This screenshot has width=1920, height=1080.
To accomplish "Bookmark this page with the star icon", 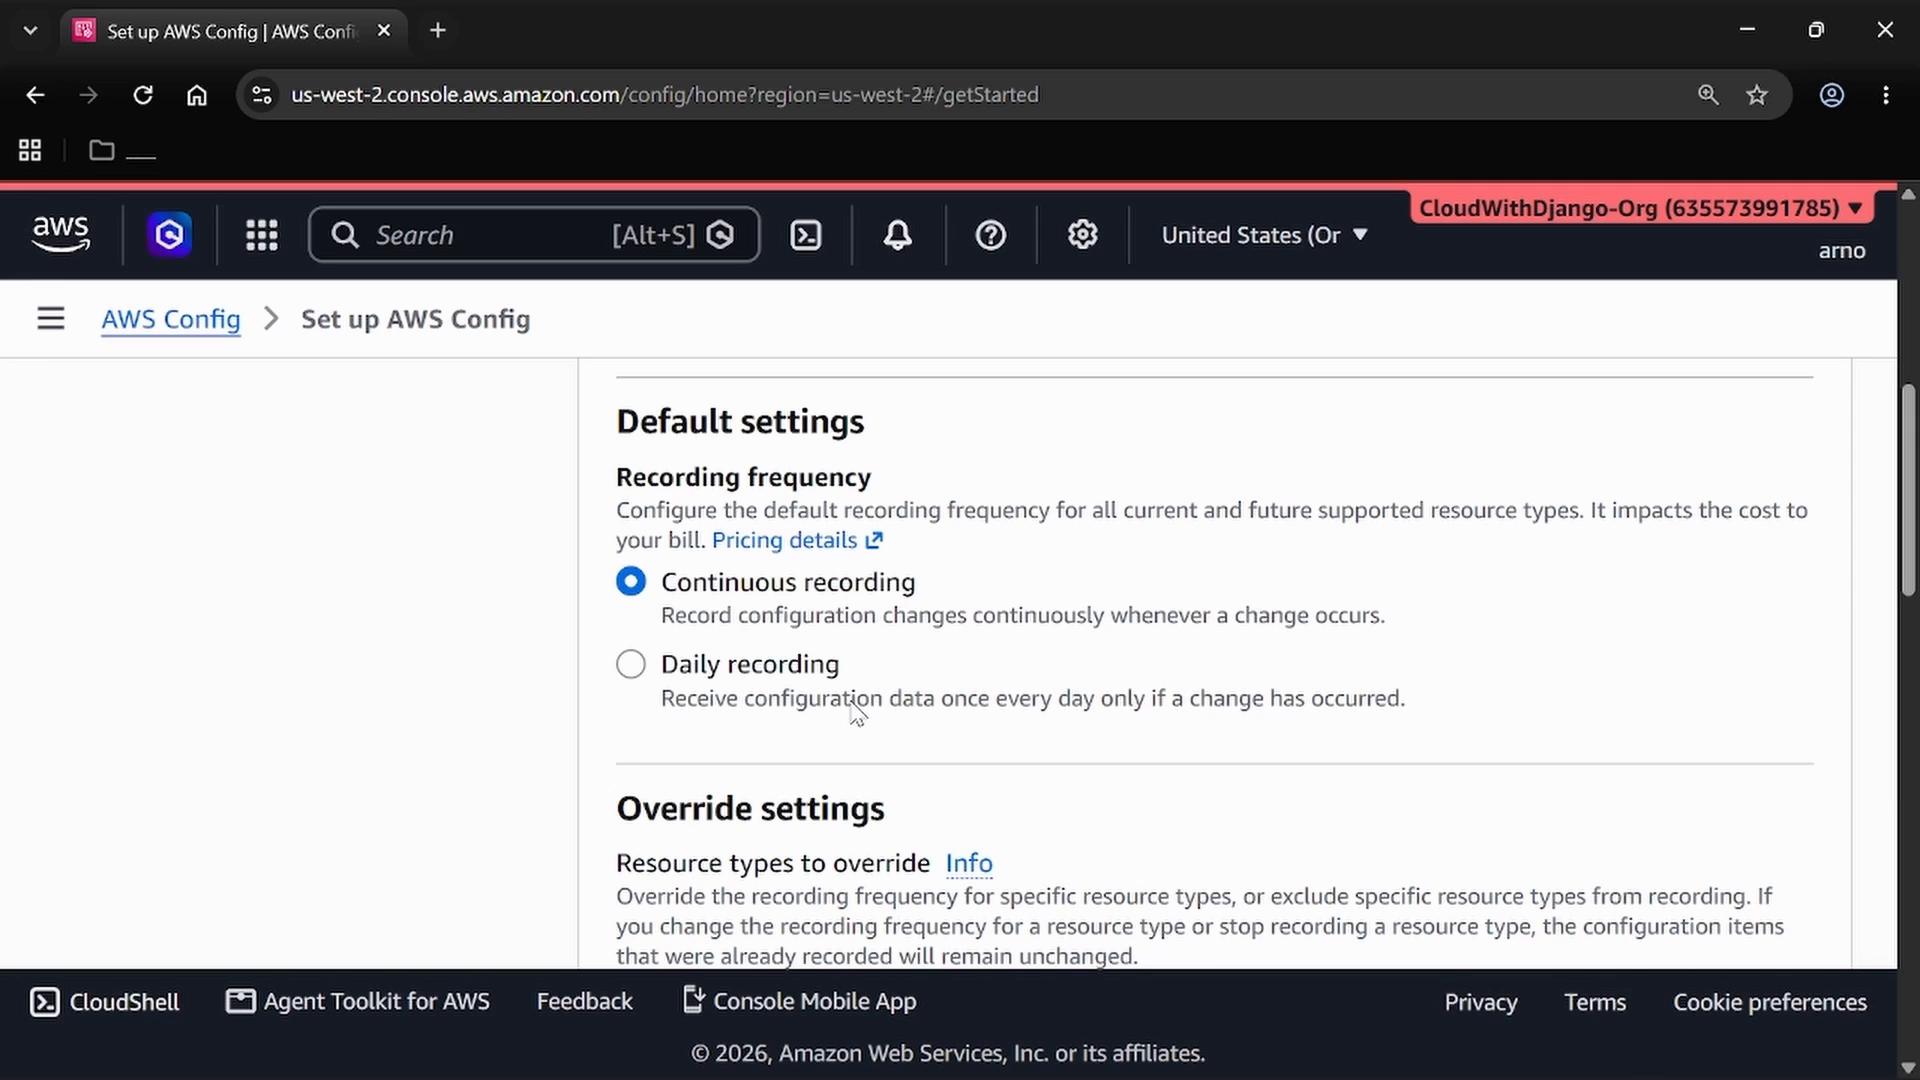I will 1757,95.
